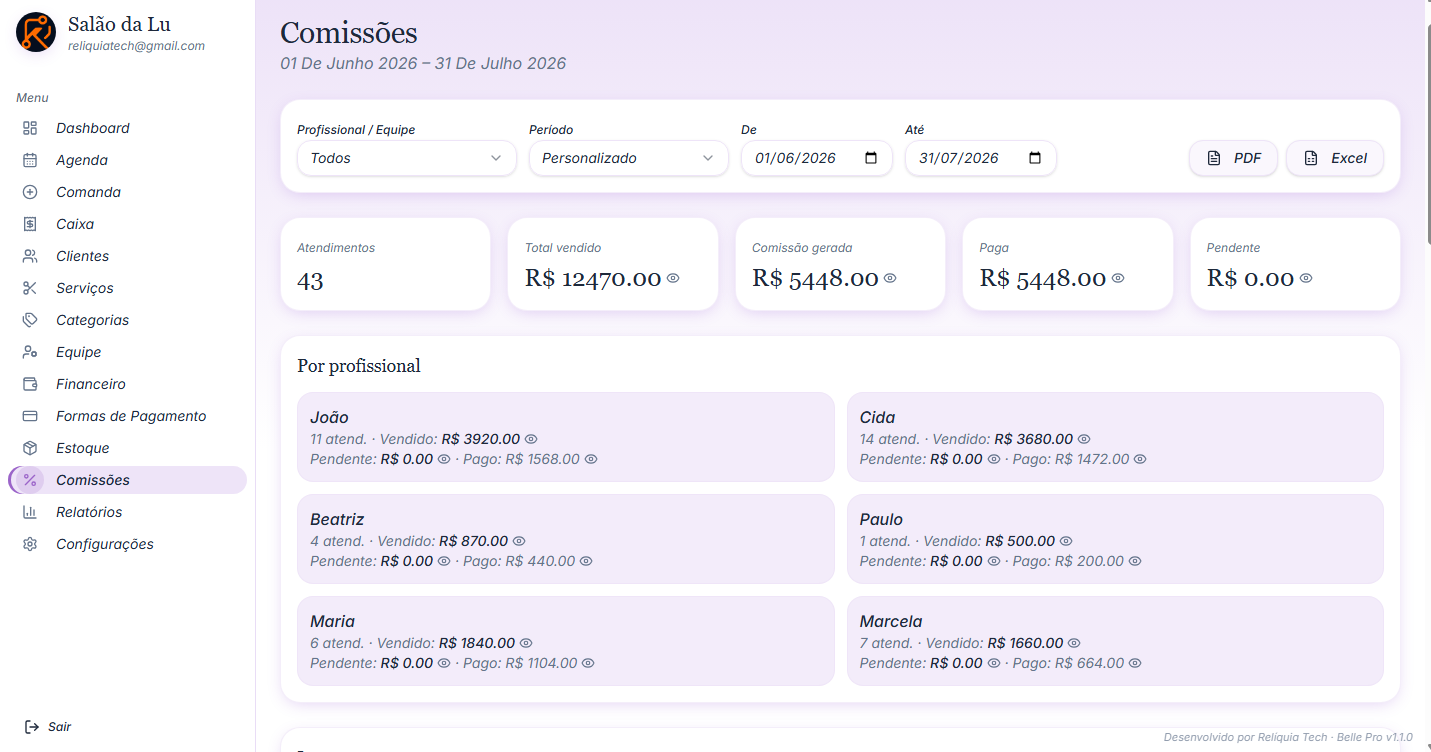The width and height of the screenshot is (1431, 752).
Task: Click the reliquiatech@gmail.com account email
Action: pyautogui.click(x=136, y=46)
